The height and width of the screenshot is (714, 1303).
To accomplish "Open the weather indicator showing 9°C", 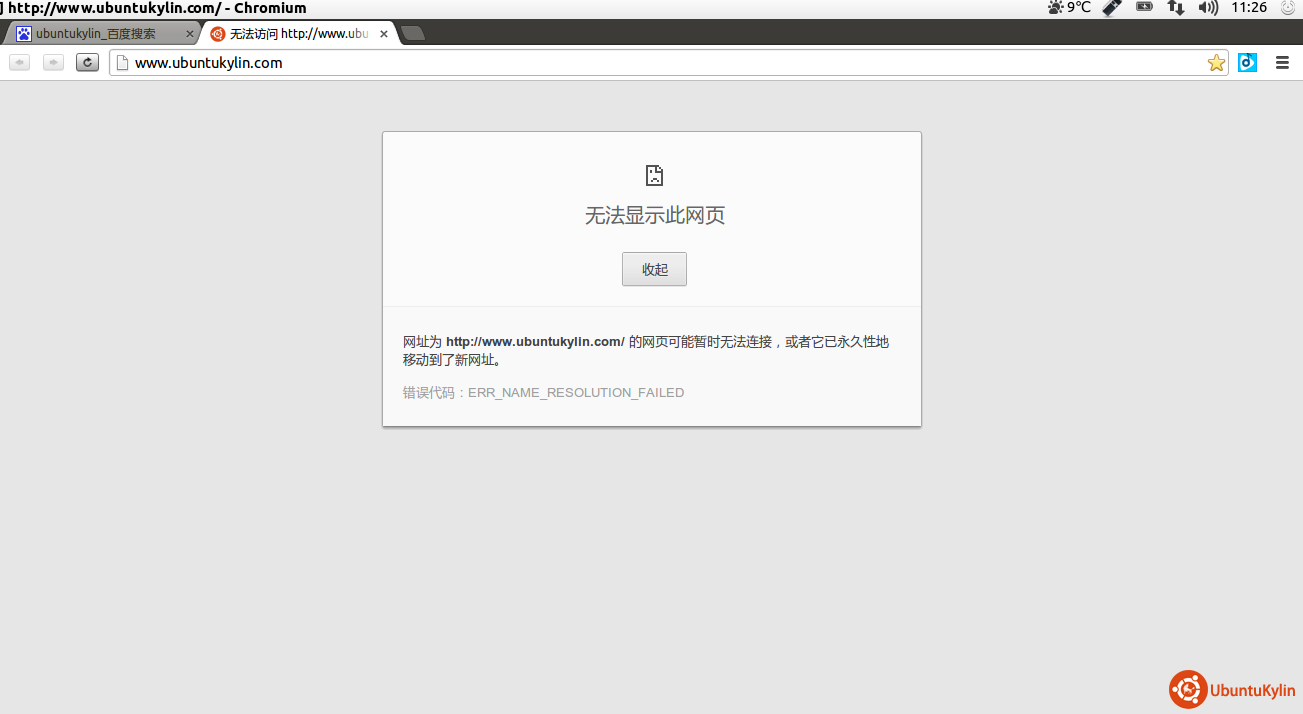I will (1069, 8).
